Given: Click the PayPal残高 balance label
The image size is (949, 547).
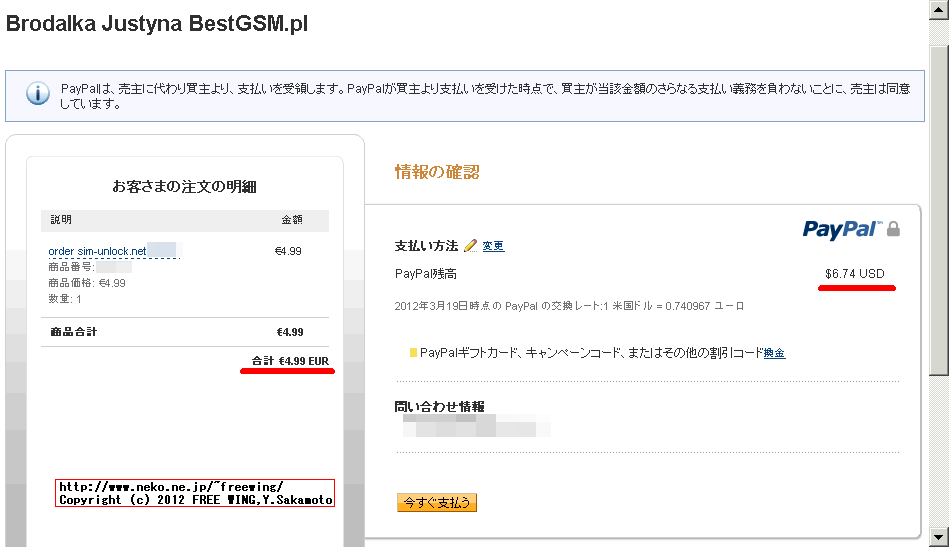Looking at the screenshot, I should tap(426, 274).
